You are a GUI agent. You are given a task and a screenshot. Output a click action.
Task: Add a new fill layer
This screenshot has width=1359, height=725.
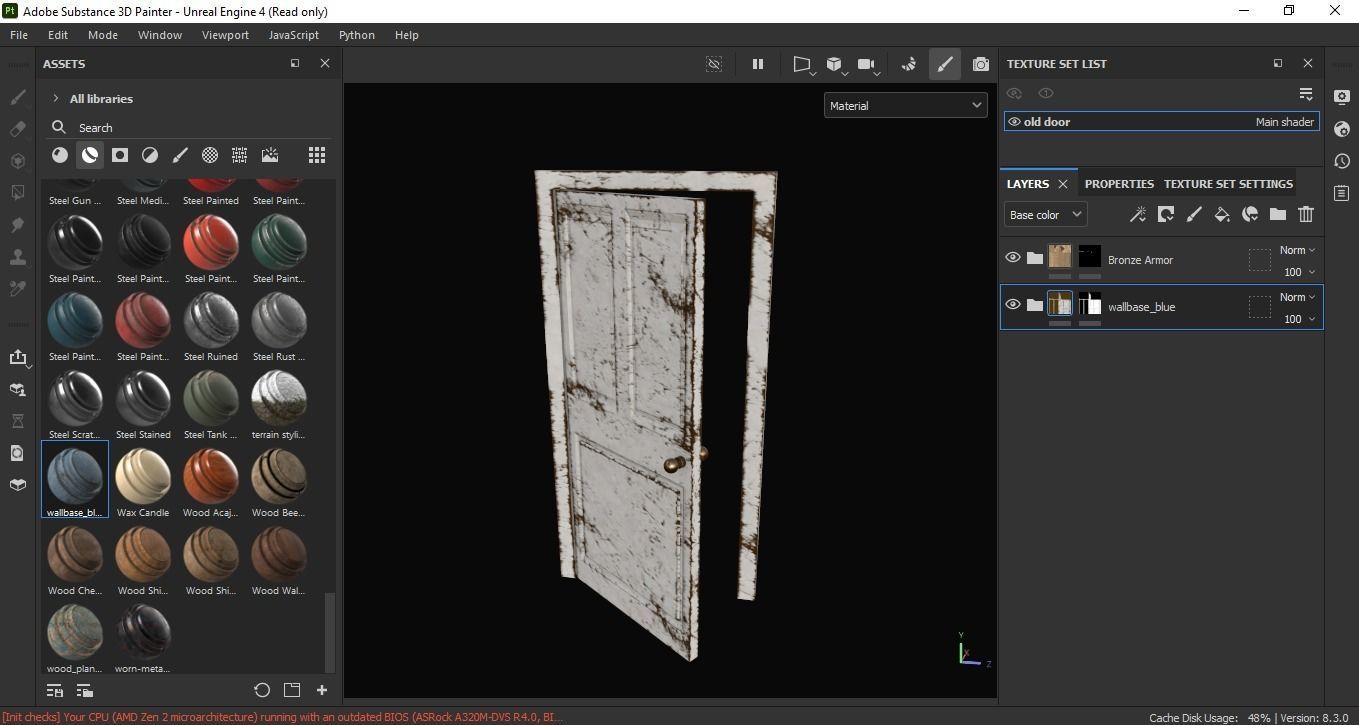tap(1221, 214)
